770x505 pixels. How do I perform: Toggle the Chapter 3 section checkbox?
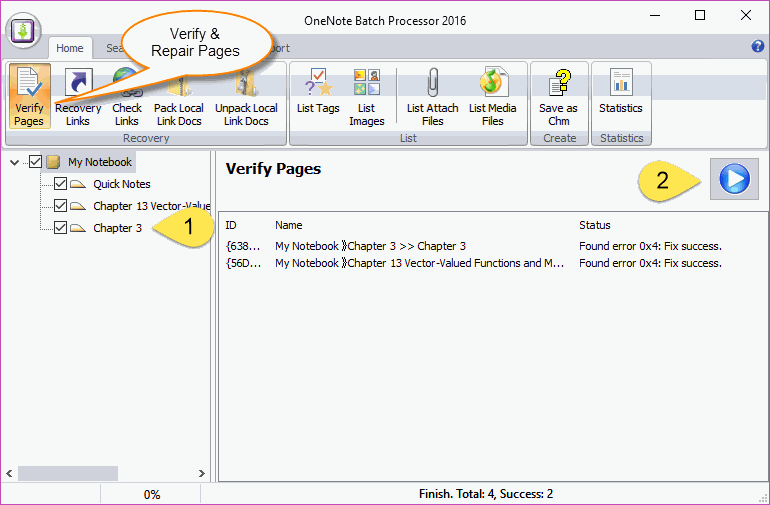coord(60,227)
